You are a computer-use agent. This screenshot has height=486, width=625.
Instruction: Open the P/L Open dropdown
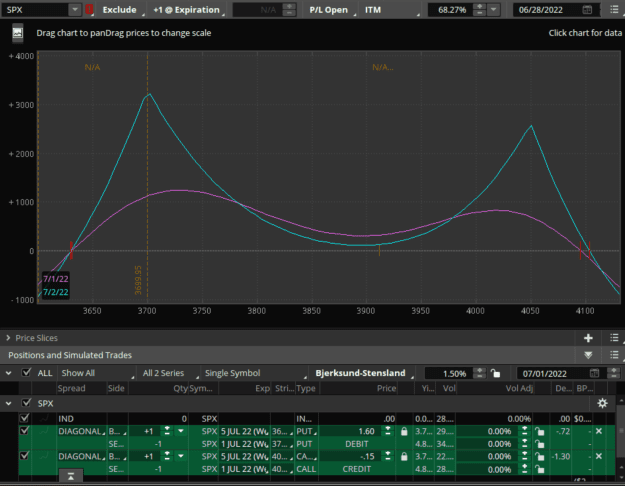tap(332, 10)
